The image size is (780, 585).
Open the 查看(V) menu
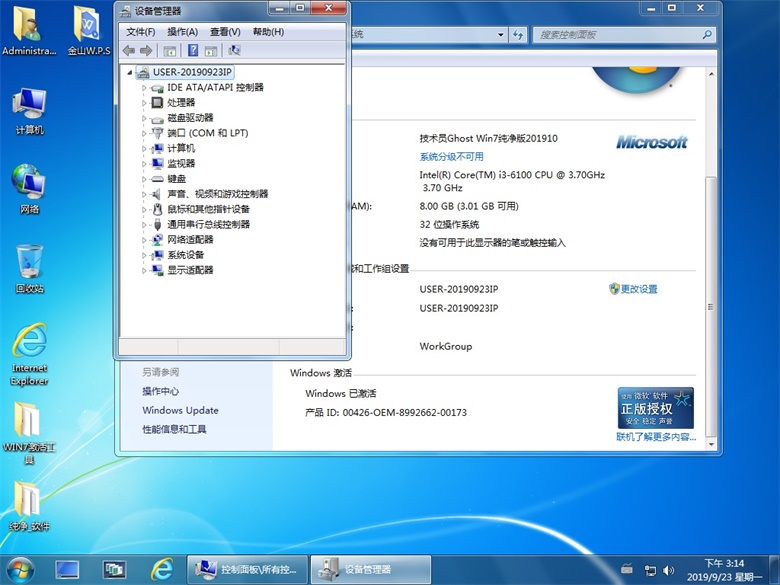pos(225,32)
